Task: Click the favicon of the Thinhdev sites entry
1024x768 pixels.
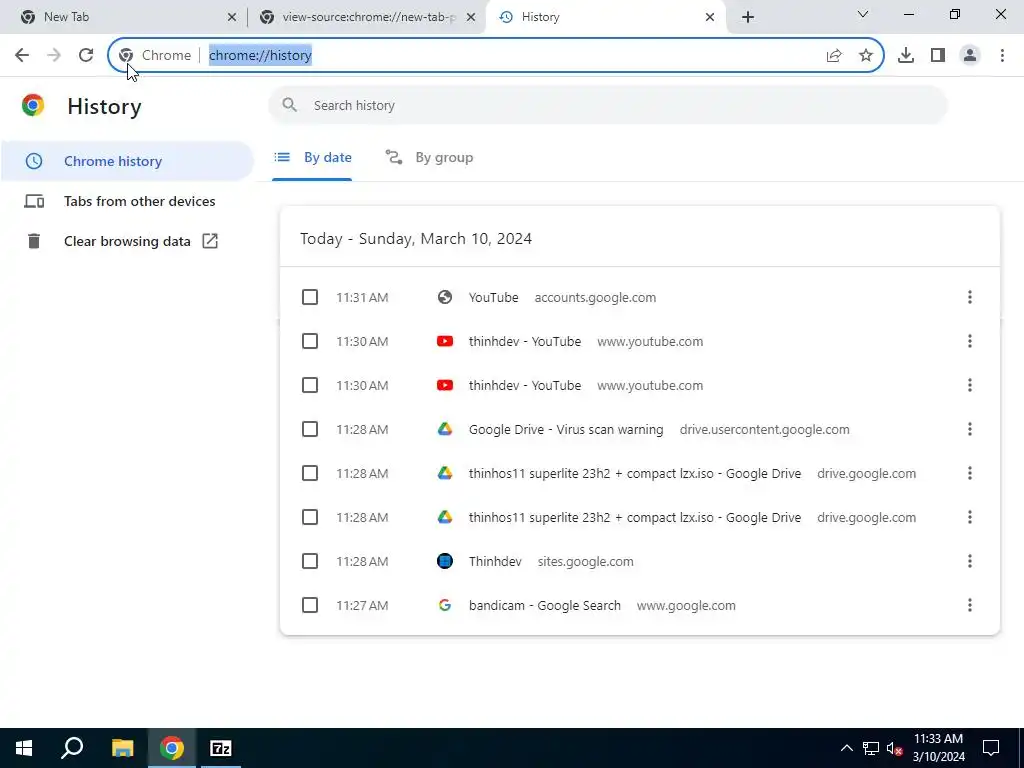Action: [445, 561]
